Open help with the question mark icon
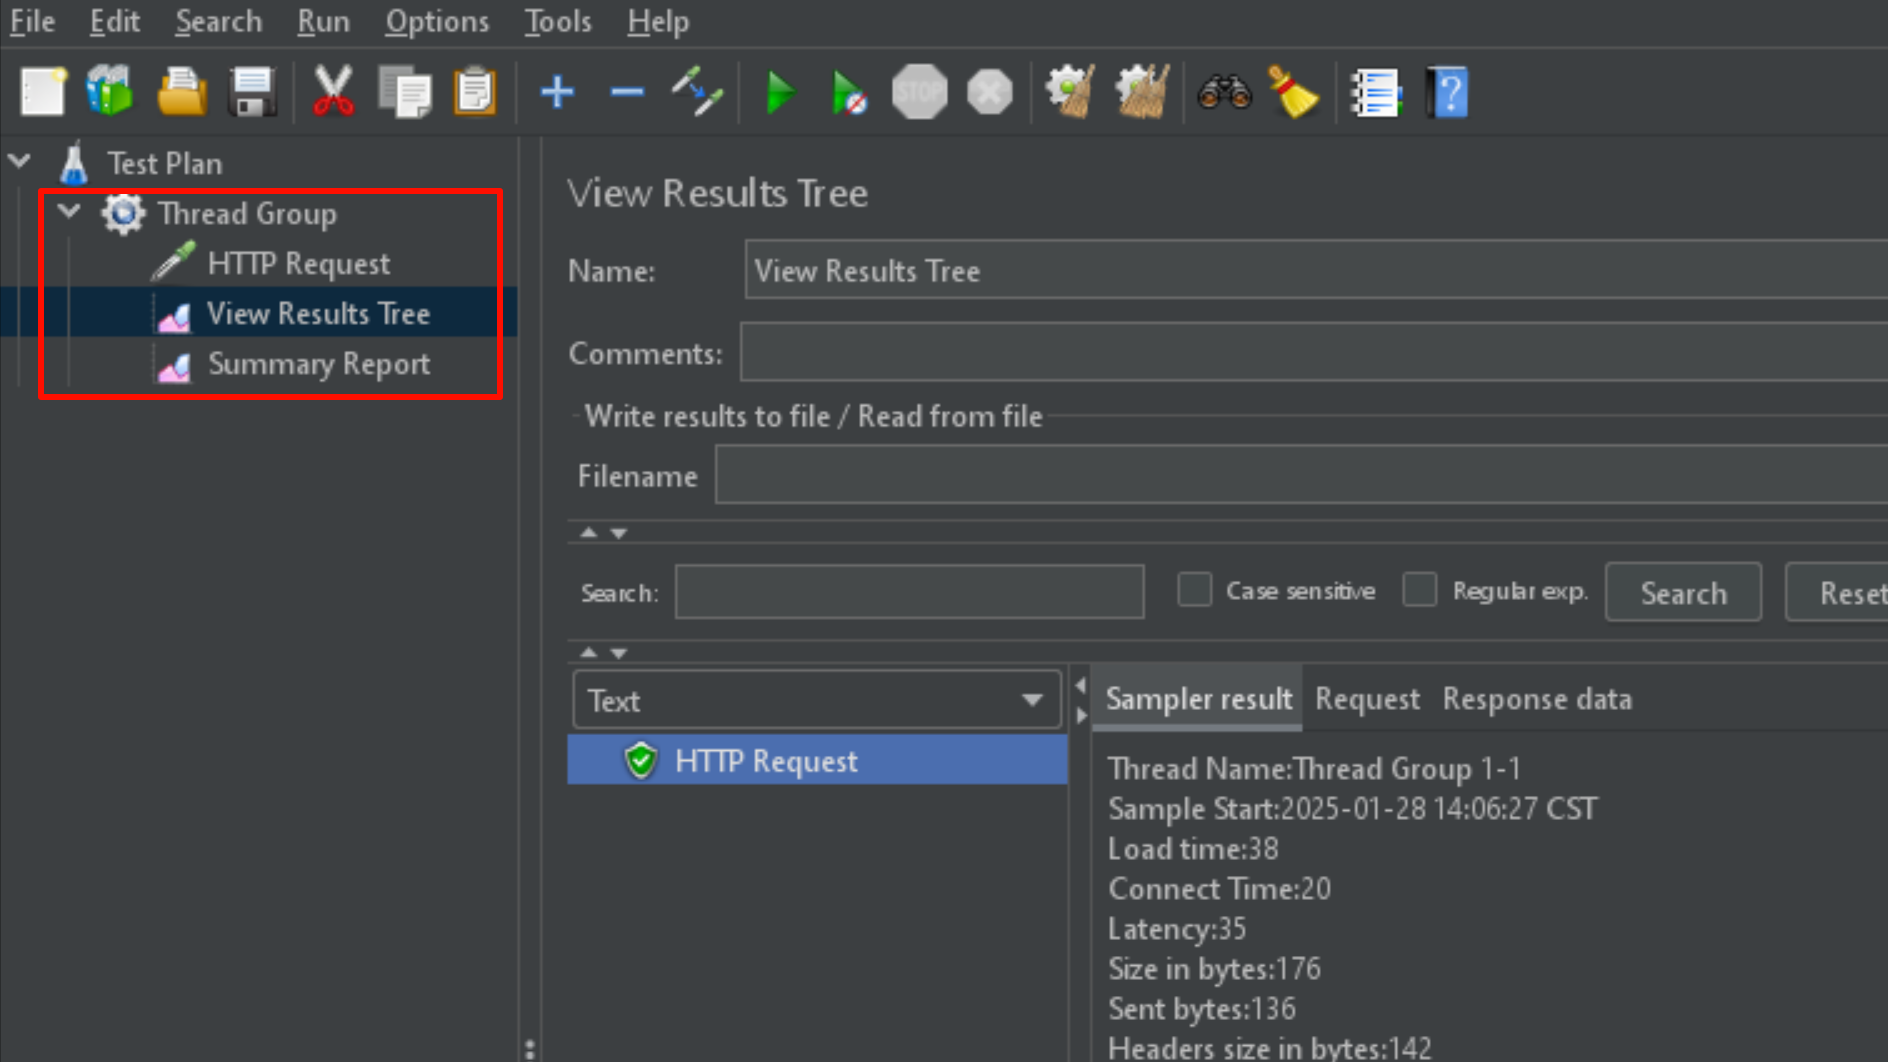Viewport: 1888px width, 1062px height. pyautogui.click(x=1447, y=92)
